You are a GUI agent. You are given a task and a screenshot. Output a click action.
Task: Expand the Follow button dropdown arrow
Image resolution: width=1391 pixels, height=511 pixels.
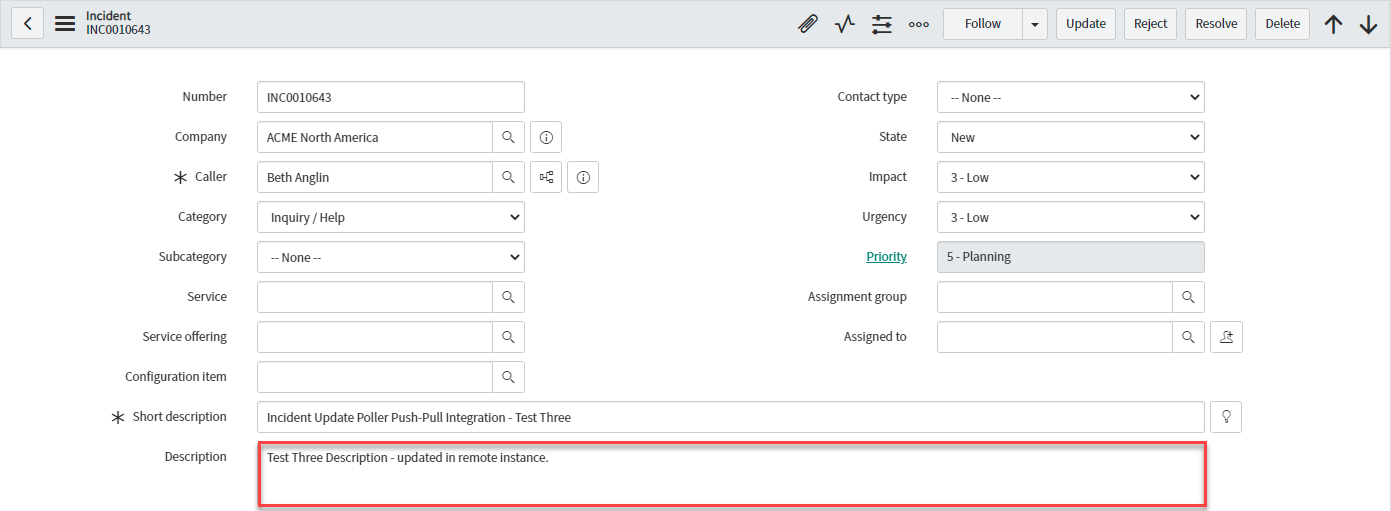[1034, 24]
